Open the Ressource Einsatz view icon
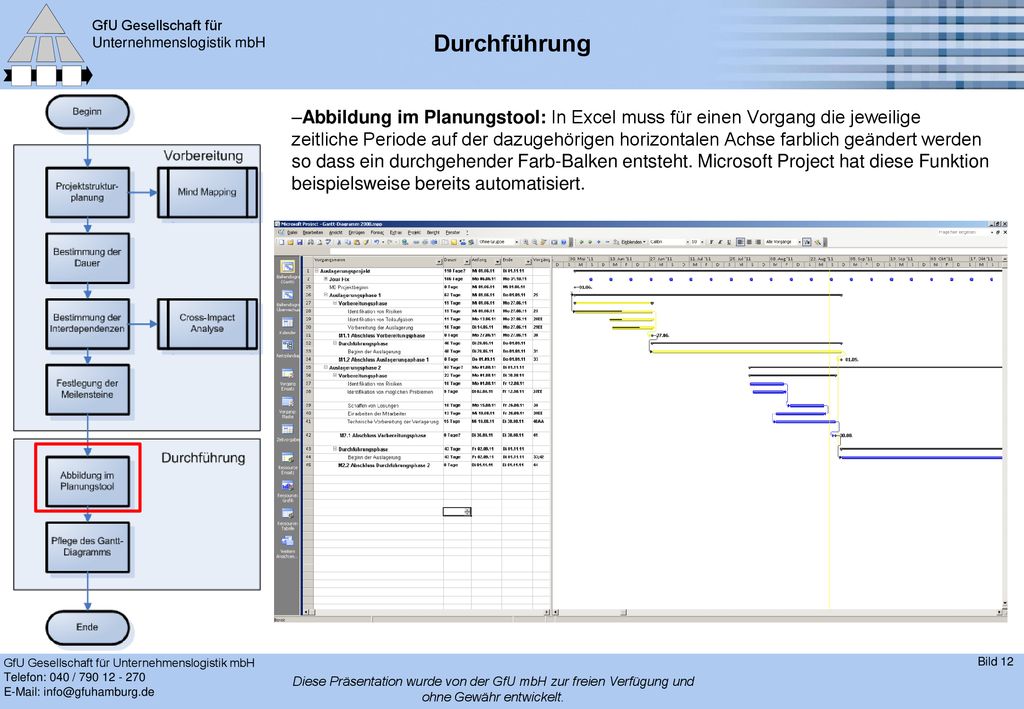1024x709 pixels. pos(287,458)
